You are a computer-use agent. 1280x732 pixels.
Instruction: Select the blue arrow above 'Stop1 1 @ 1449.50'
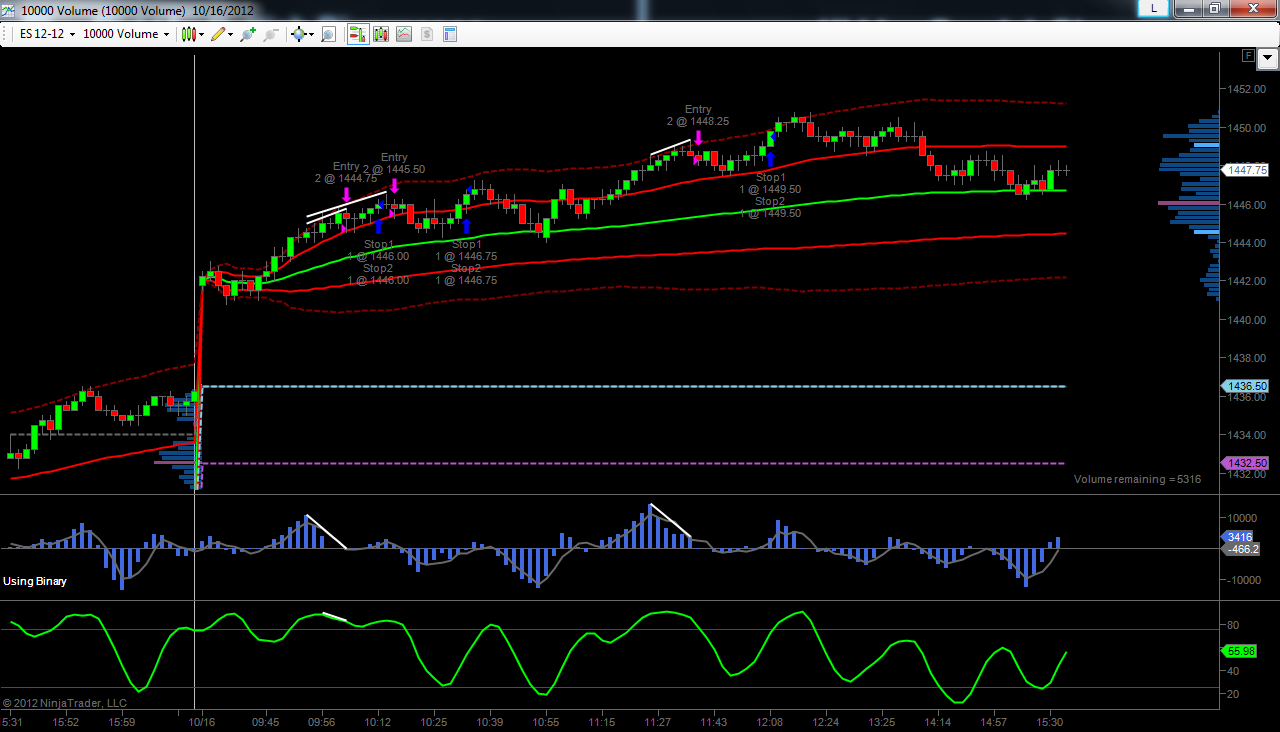click(770, 158)
